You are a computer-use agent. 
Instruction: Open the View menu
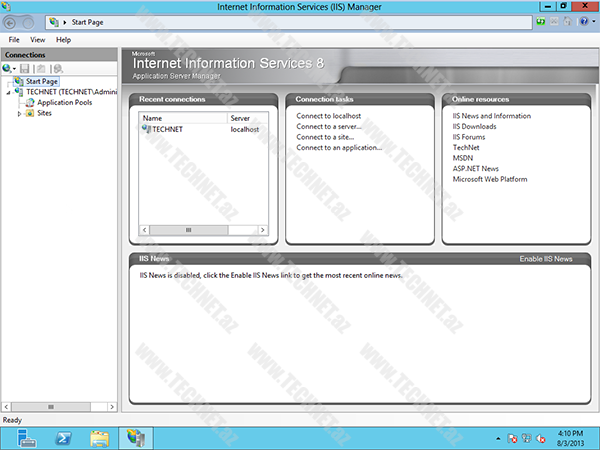pyautogui.click(x=37, y=39)
